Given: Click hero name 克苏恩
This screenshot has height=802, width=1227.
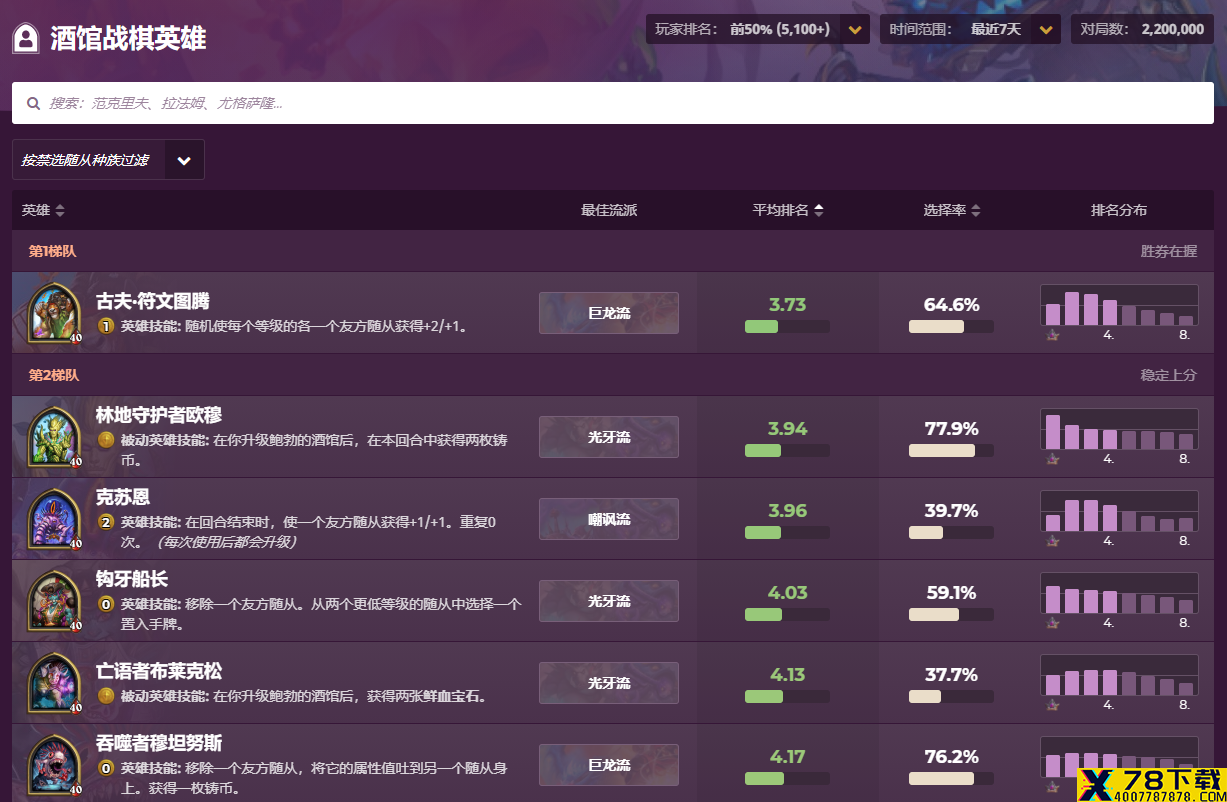Looking at the screenshot, I should pos(123,497).
